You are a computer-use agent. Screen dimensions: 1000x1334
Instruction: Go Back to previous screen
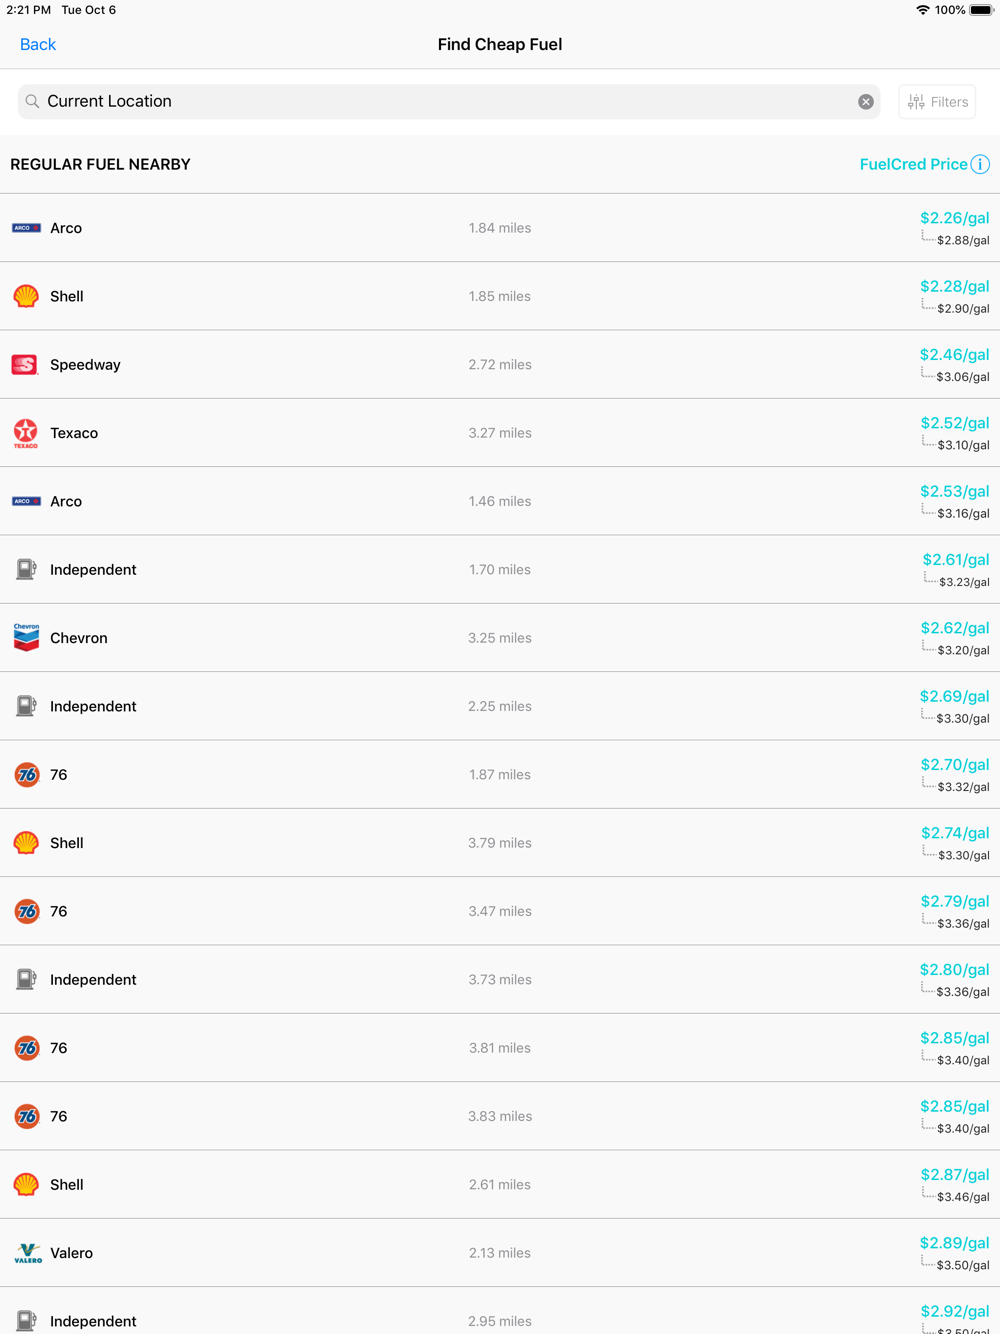tap(38, 44)
